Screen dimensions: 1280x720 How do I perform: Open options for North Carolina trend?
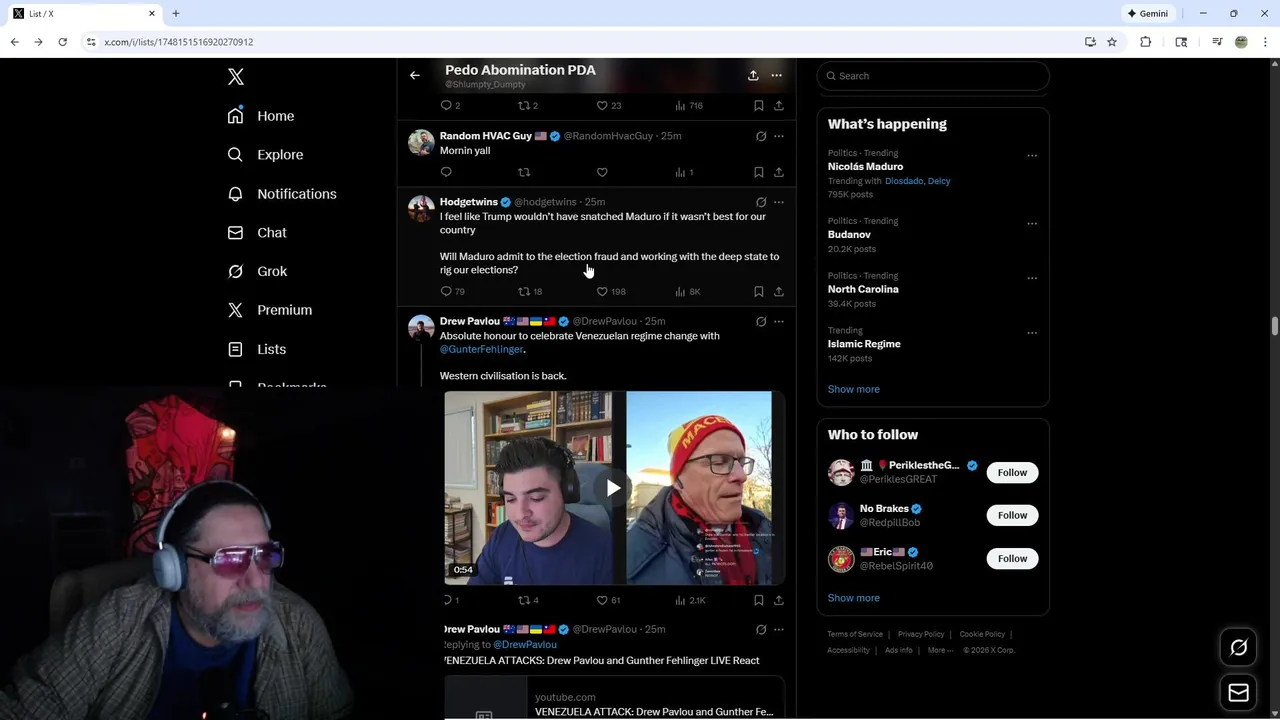click(1032, 278)
